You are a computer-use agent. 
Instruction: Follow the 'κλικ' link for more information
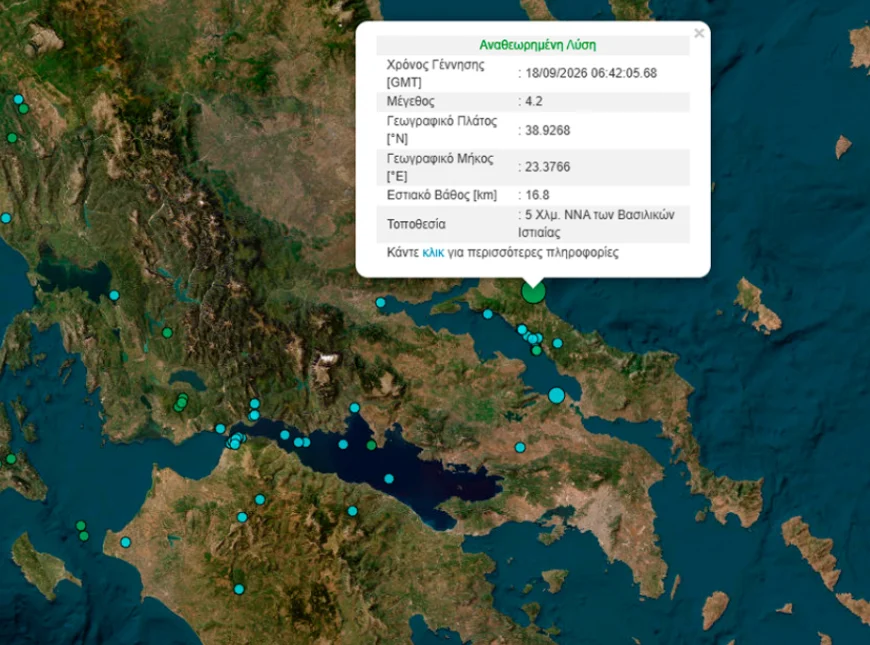click(433, 253)
